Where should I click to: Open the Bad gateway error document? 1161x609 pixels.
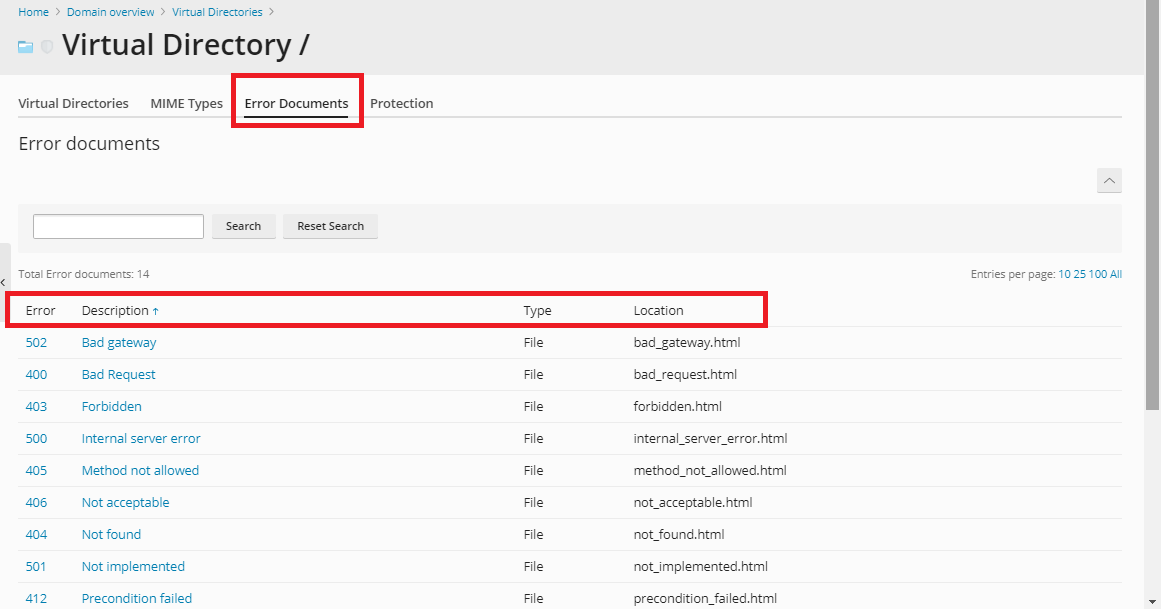119,342
